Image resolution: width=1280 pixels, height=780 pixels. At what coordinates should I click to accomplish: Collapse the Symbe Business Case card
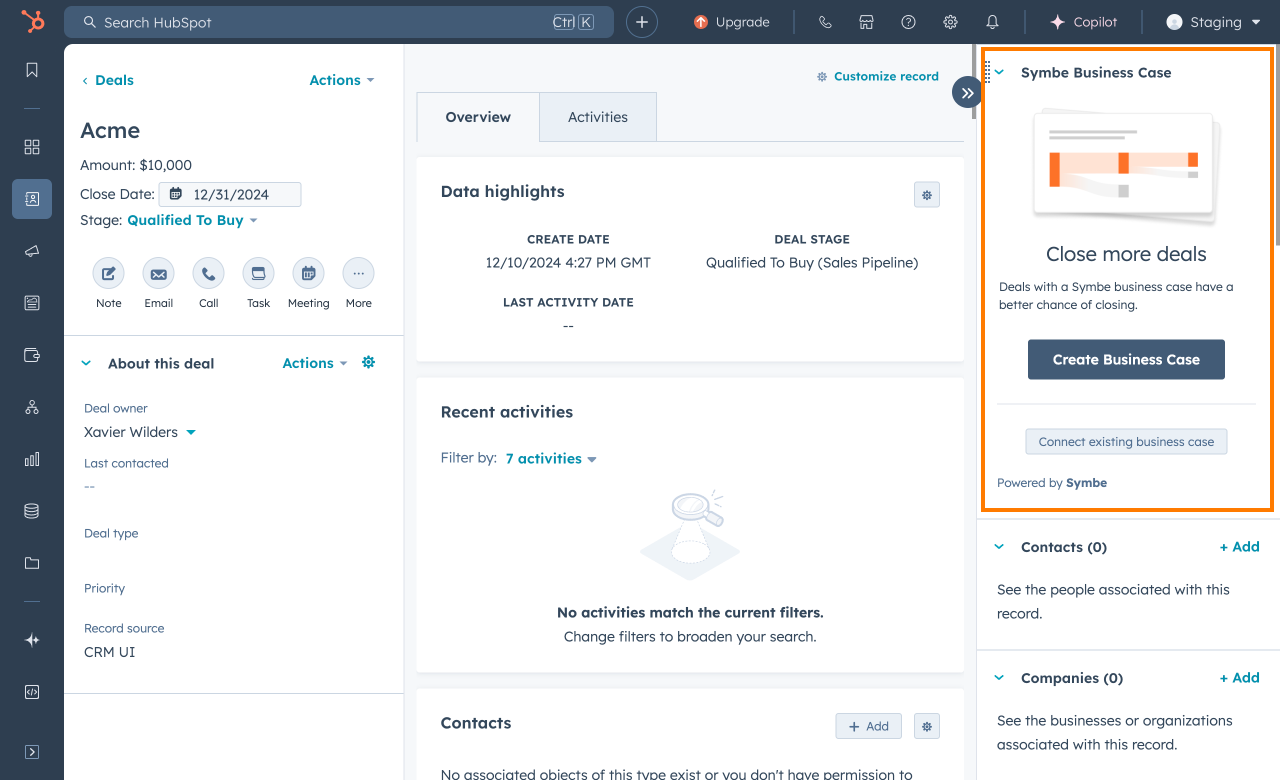click(x=999, y=72)
